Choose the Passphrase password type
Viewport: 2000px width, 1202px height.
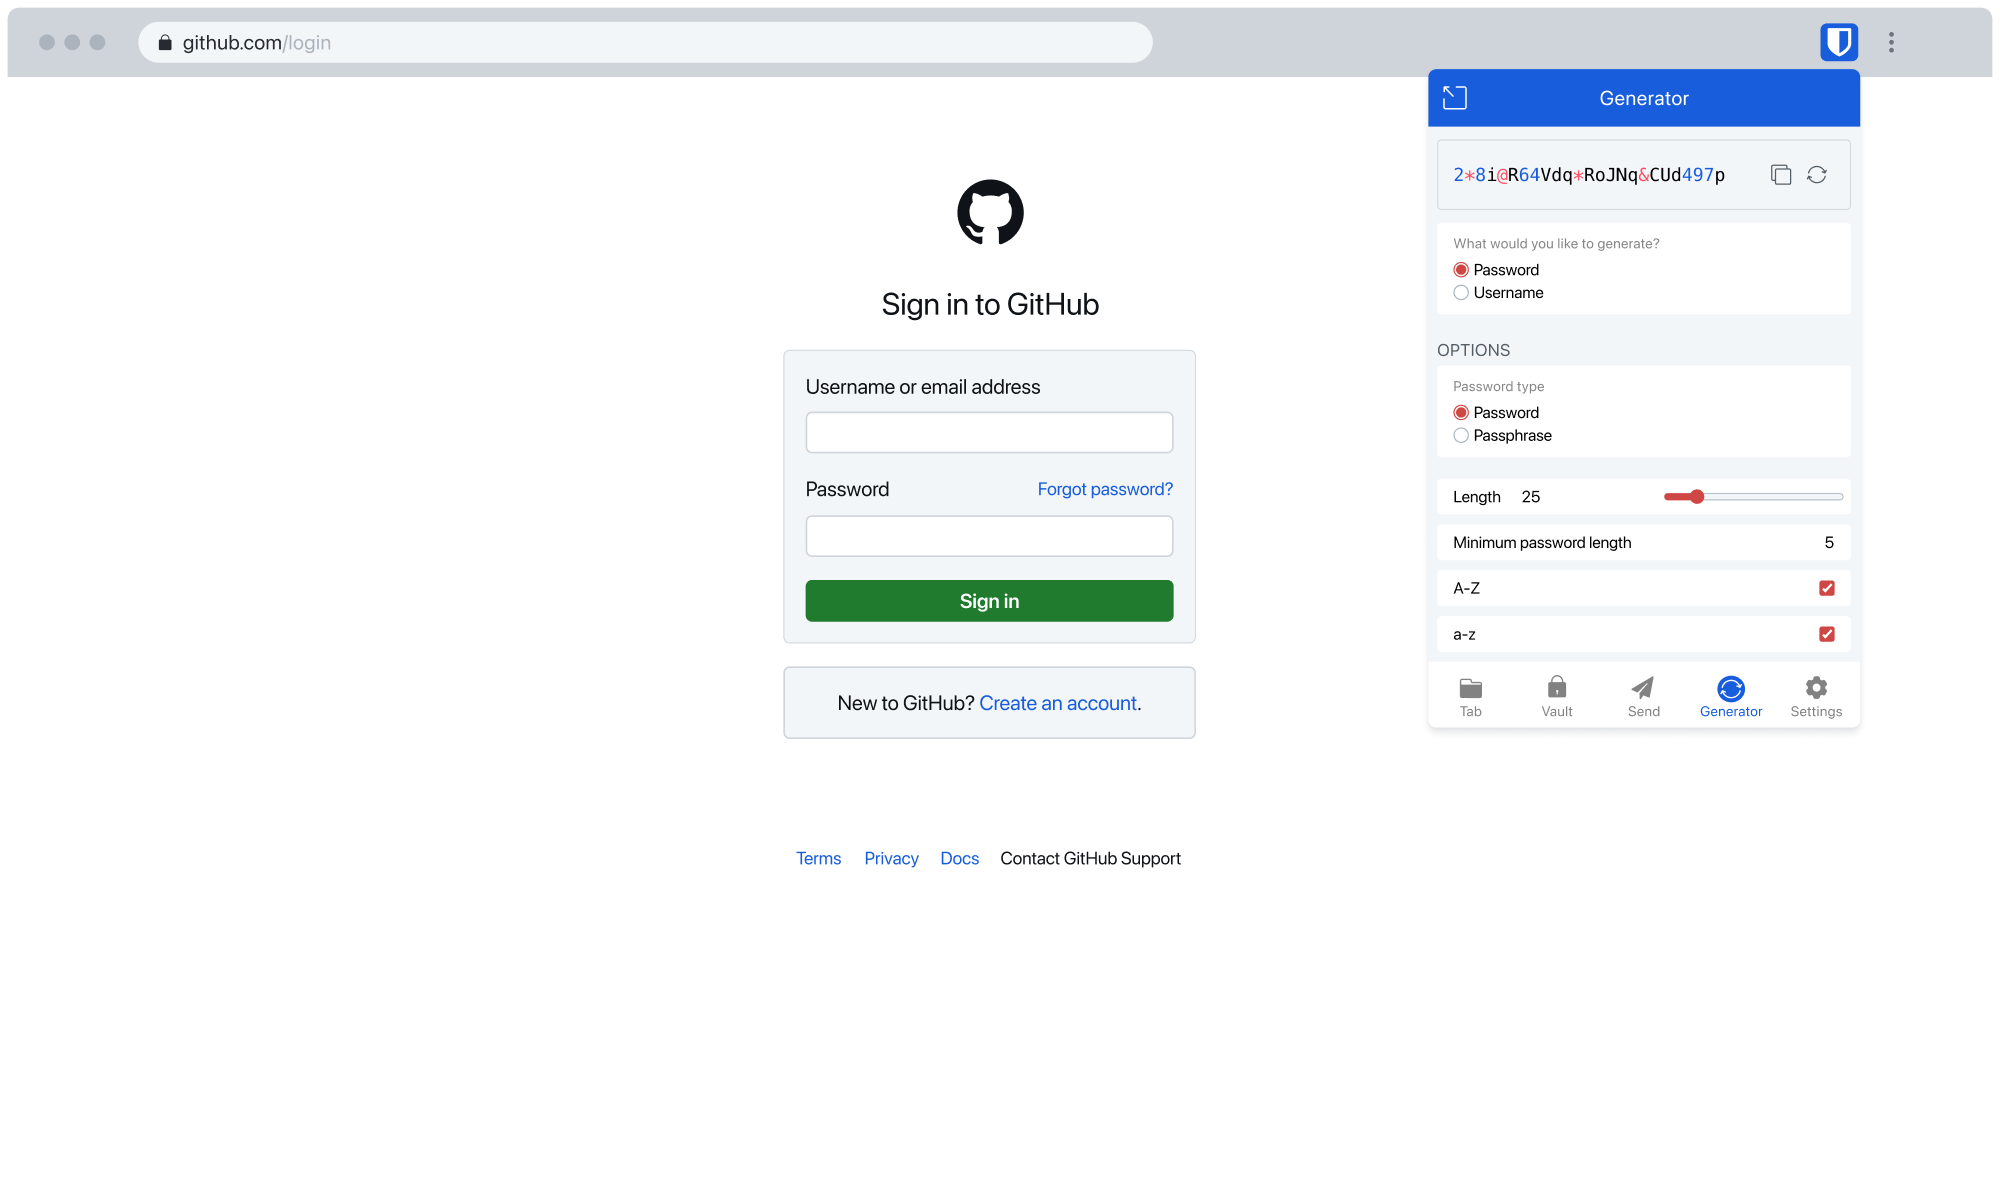[x=1461, y=436]
